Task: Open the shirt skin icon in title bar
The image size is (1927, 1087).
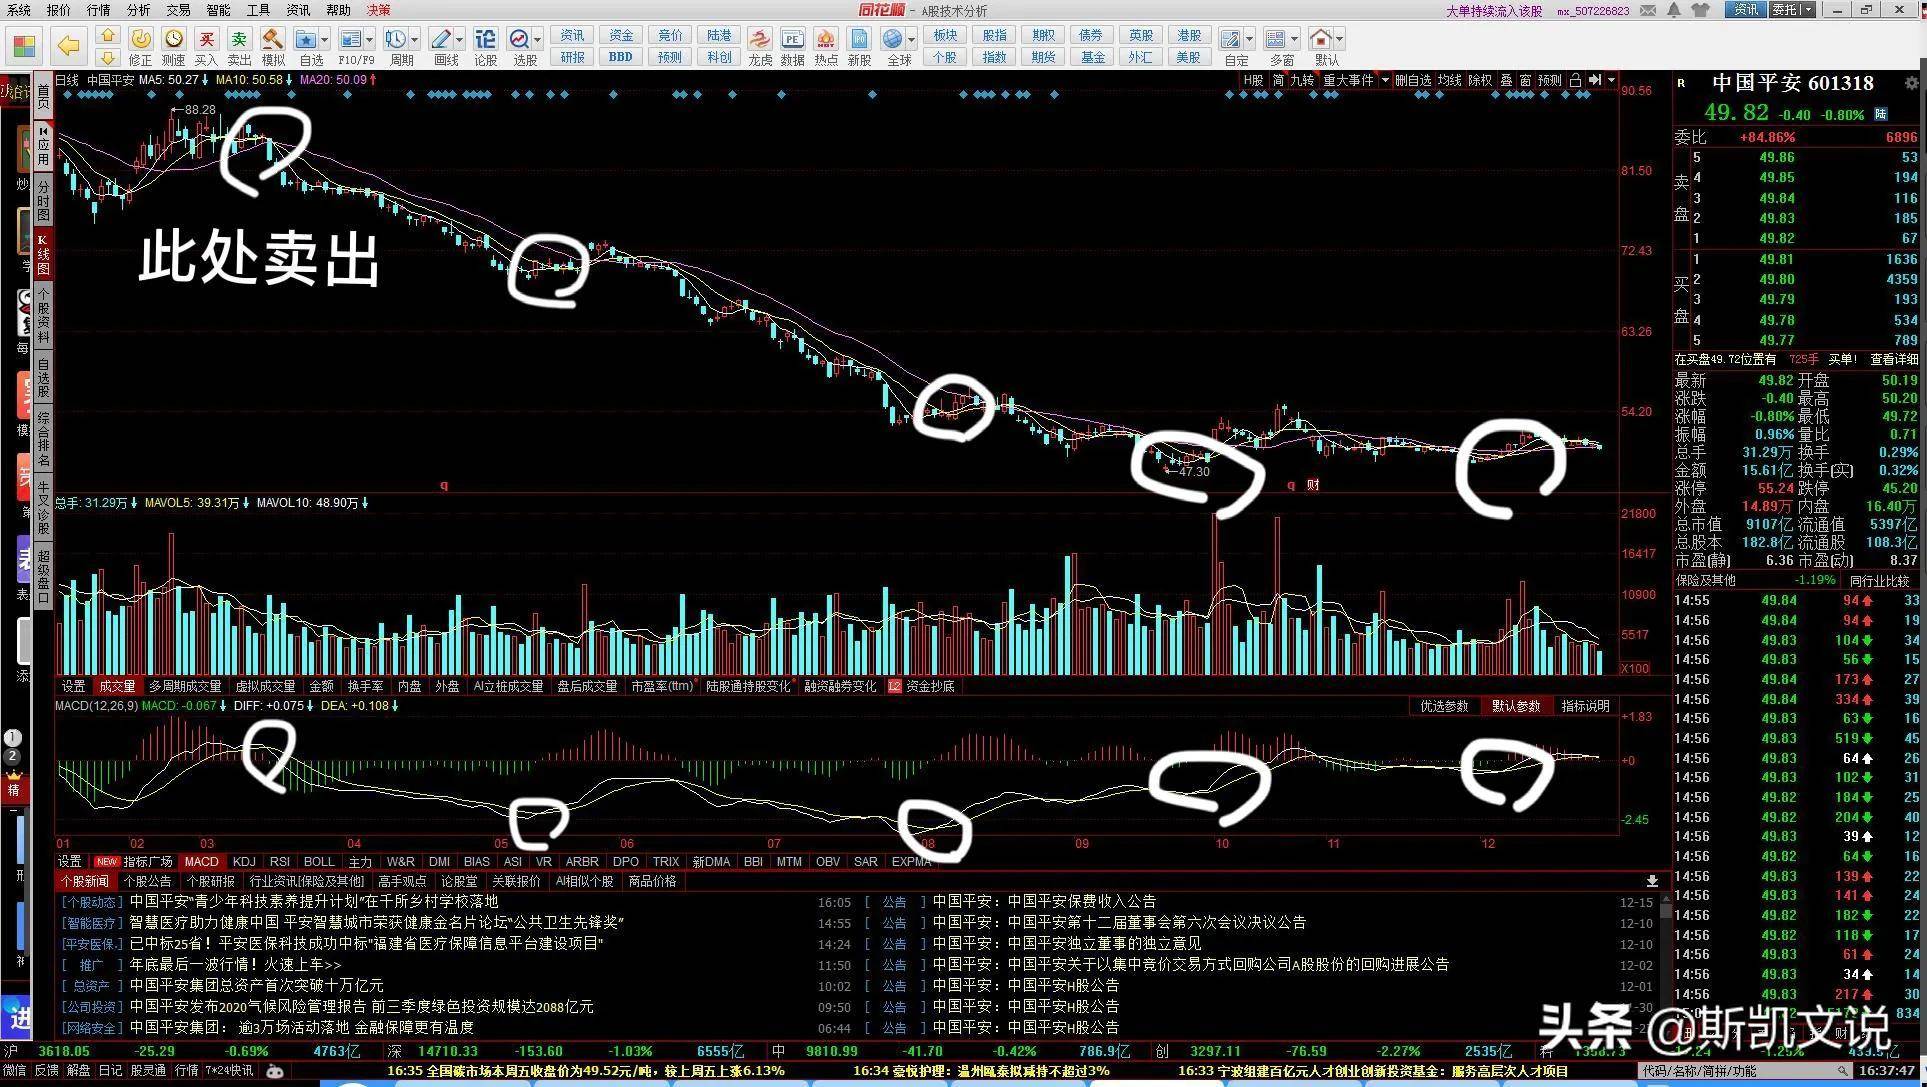Action: 1700,10
